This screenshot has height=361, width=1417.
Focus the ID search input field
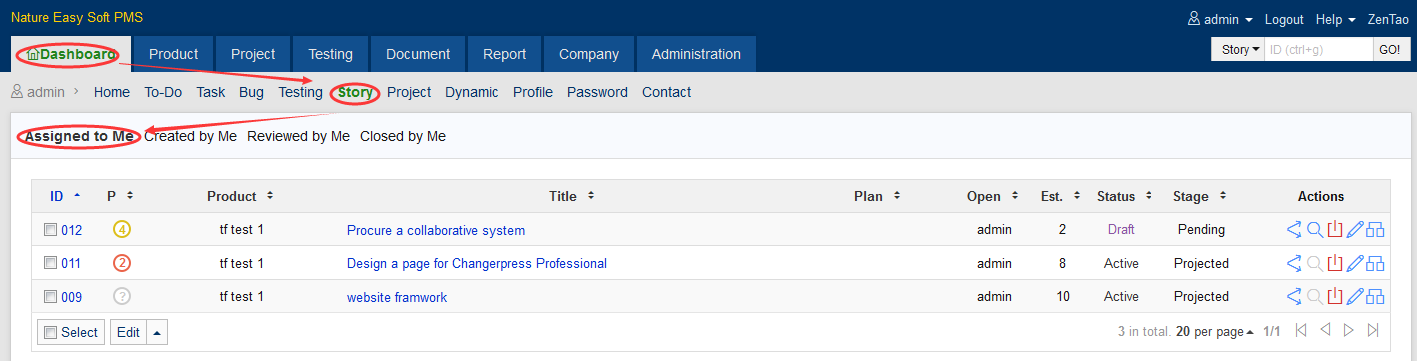click(x=1318, y=49)
